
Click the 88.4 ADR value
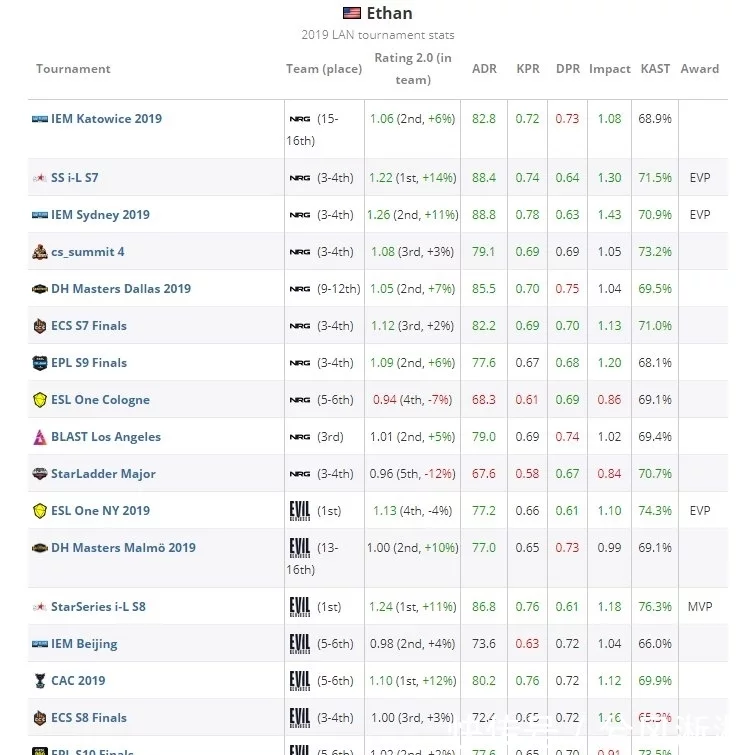pyautogui.click(x=484, y=178)
